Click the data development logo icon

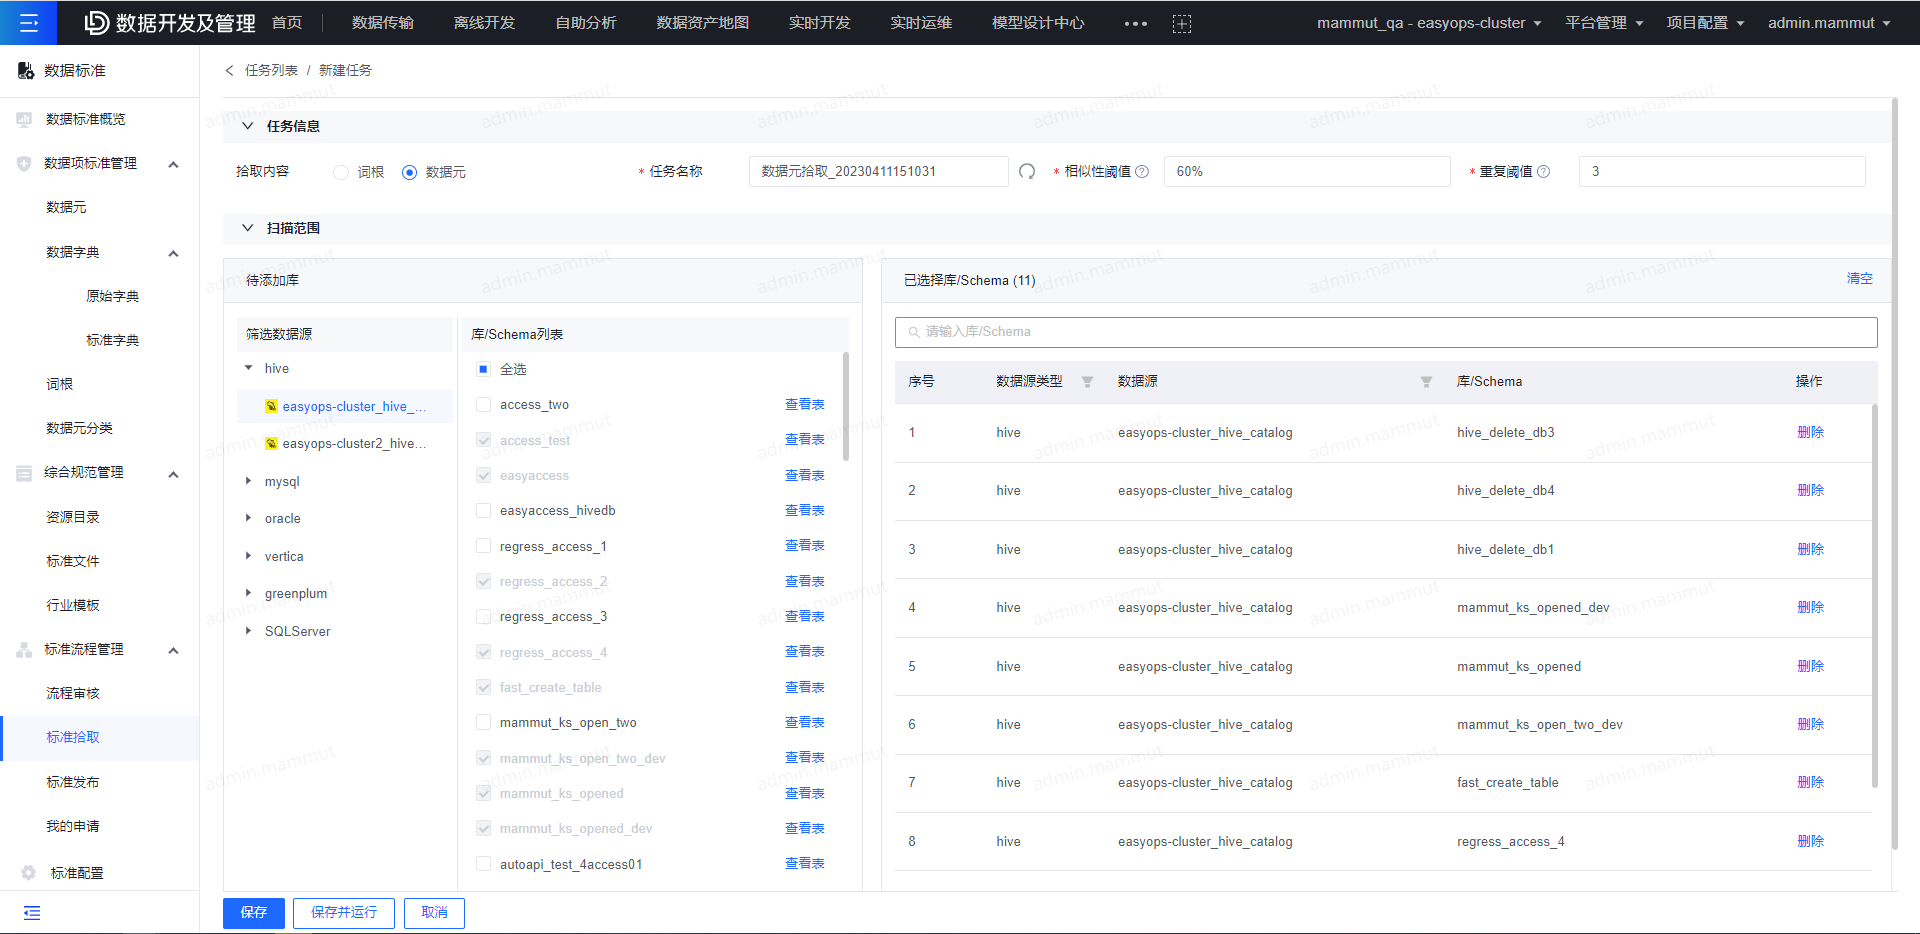[x=96, y=22]
